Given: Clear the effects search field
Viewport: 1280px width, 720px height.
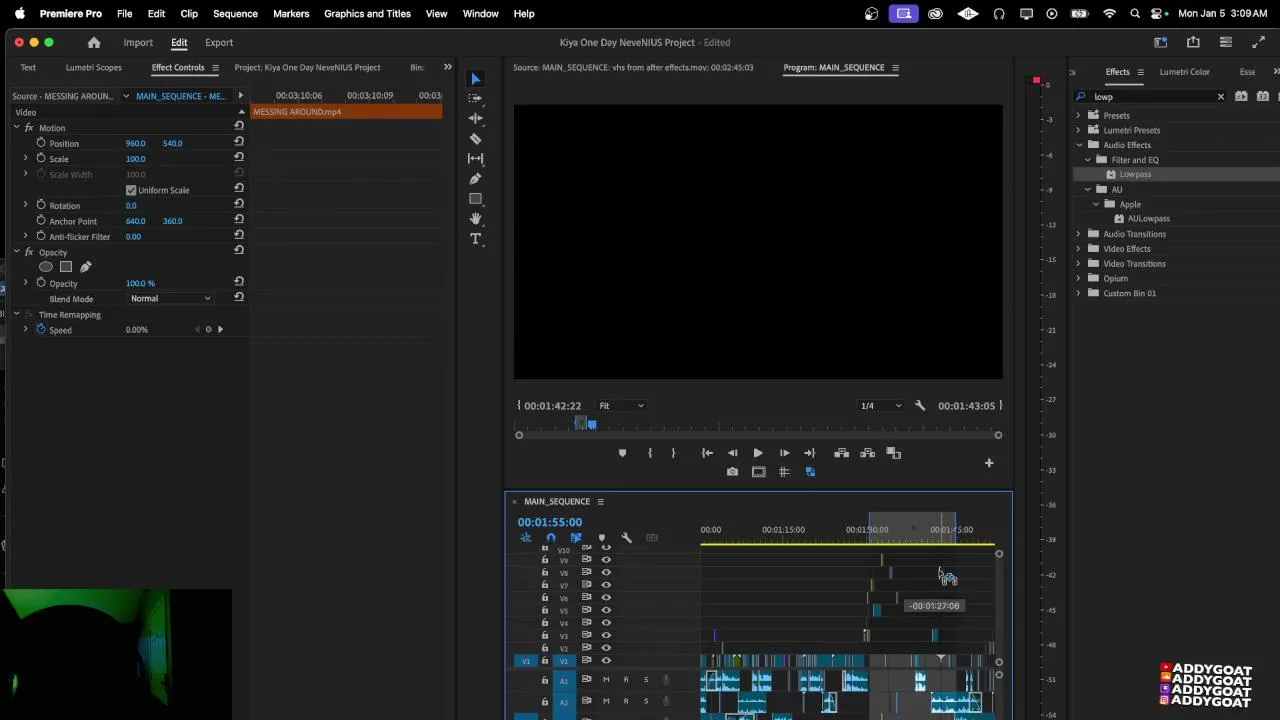Looking at the screenshot, I should pos(1220,97).
